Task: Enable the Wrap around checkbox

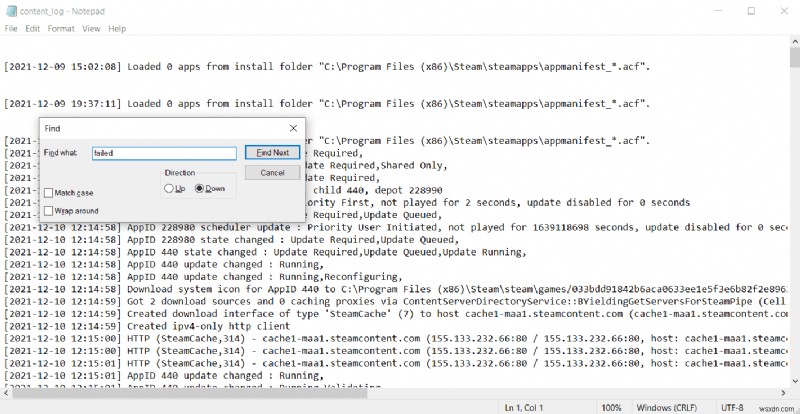Action: tap(49, 211)
